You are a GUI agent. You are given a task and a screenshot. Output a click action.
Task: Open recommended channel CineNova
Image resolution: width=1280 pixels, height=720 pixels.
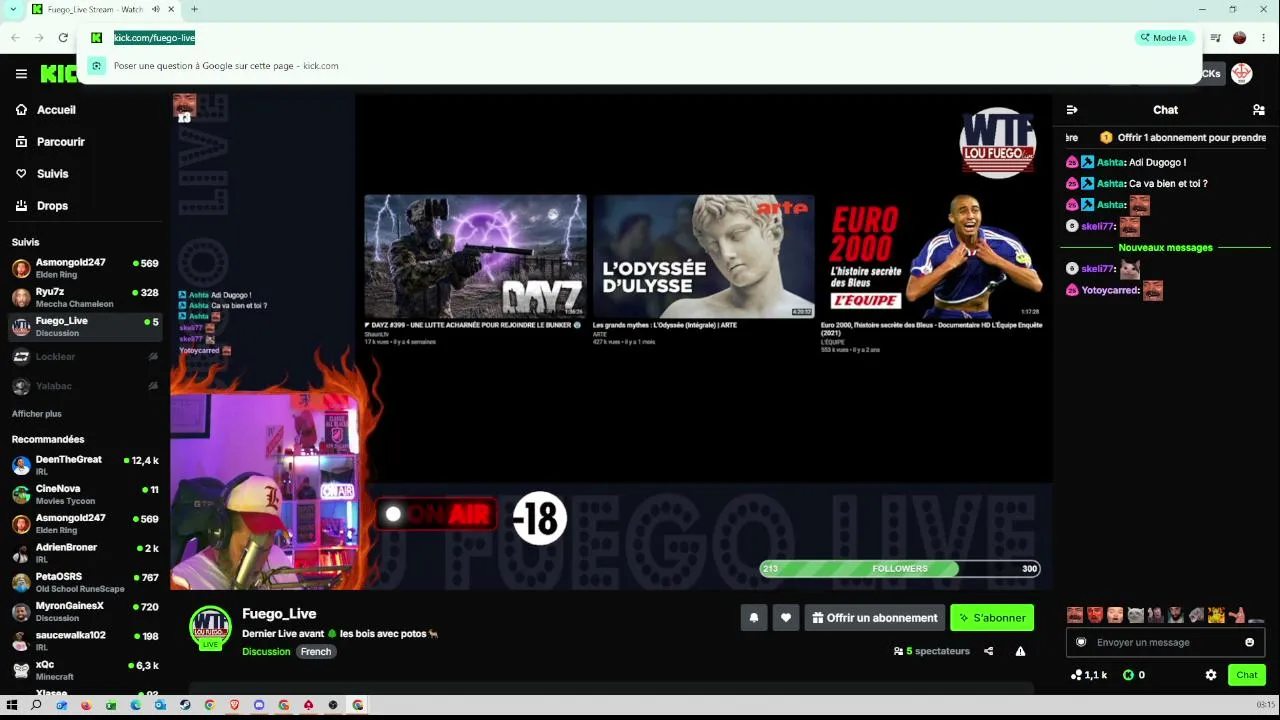[x=85, y=494]
